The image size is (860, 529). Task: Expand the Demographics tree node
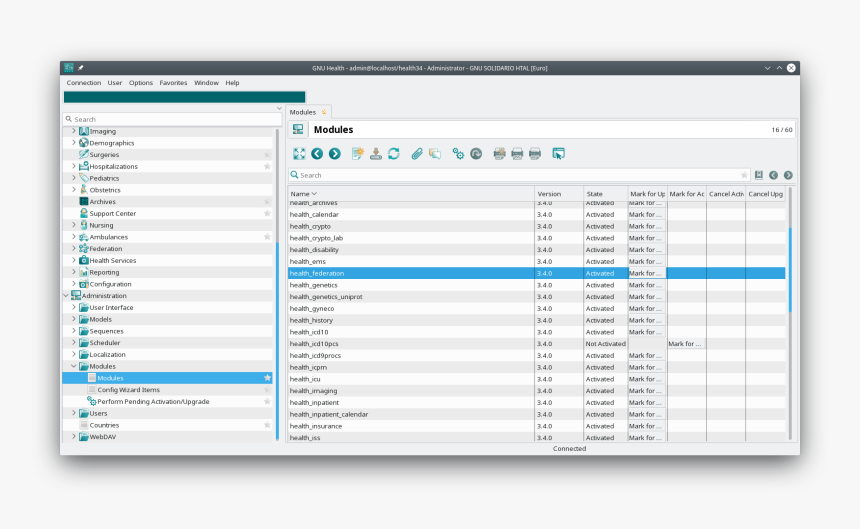(x=74, y=143)
